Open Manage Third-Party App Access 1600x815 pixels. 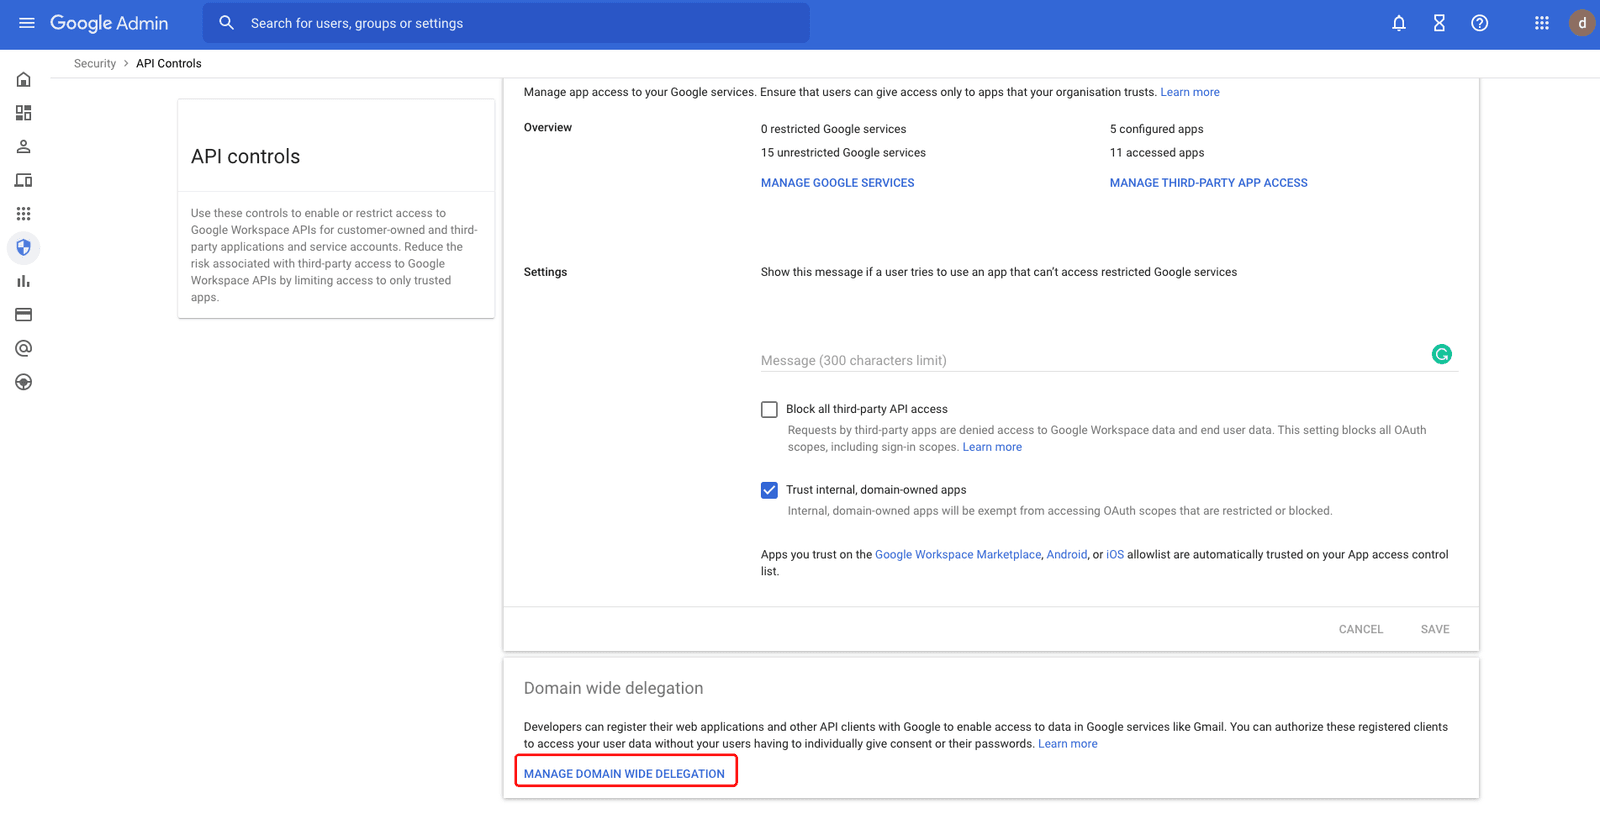[1209, 183]
